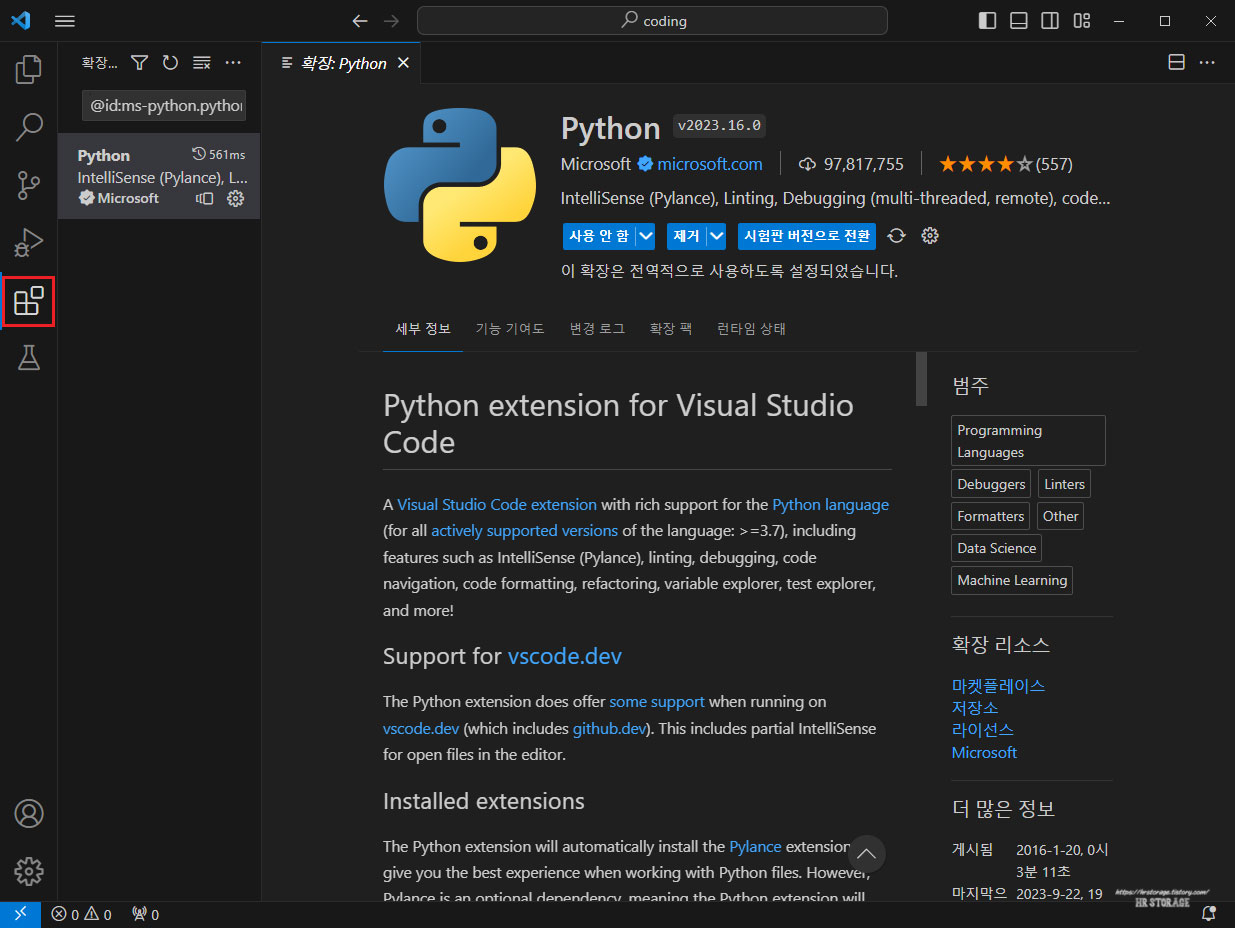Click the 사용 안 함 button

coord(599,236)
